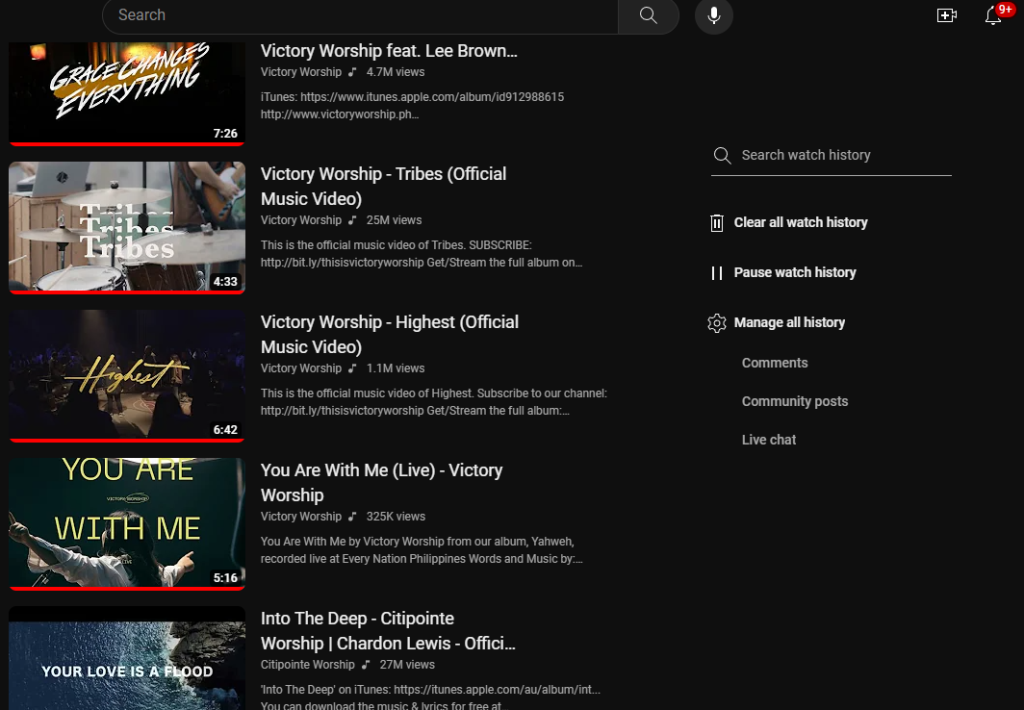Click the iTunes link description text
1024x710 pixels.
412,106
